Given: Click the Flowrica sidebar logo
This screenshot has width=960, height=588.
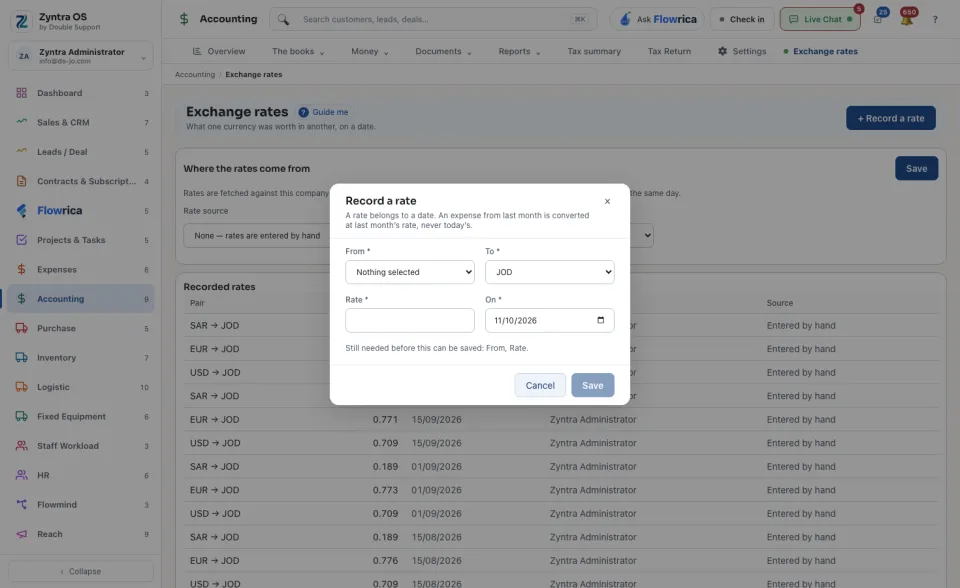Looking at the screenshot, I should pos(21,210).
